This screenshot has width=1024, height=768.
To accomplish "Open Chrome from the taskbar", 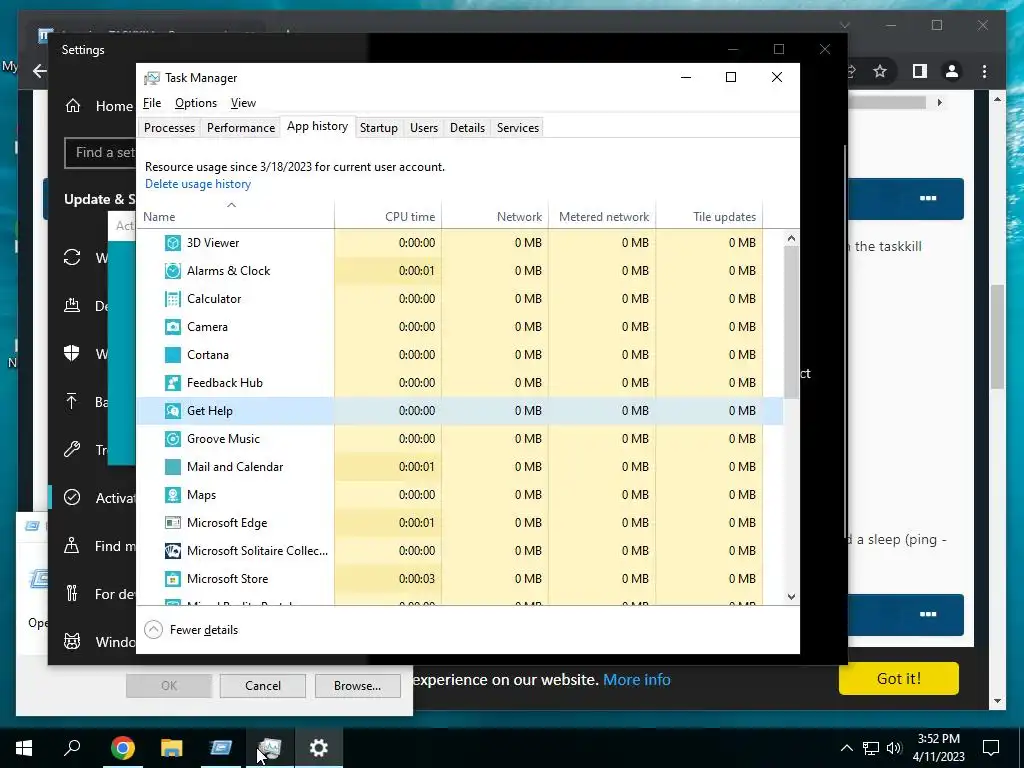I will (x=122, y=748).
